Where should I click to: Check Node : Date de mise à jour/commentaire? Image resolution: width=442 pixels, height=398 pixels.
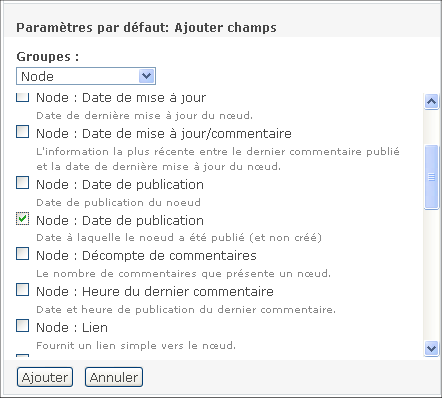pos(22,131)
